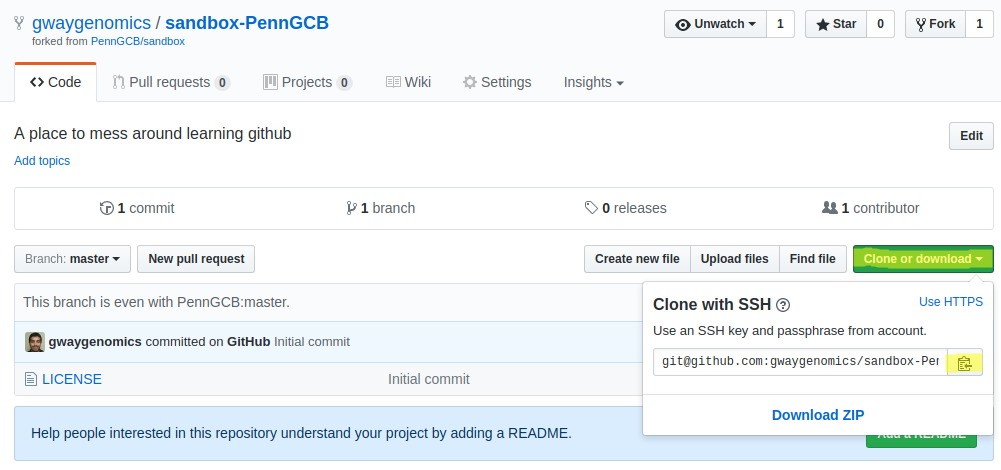View the 1 commit history

coord(137,208)
